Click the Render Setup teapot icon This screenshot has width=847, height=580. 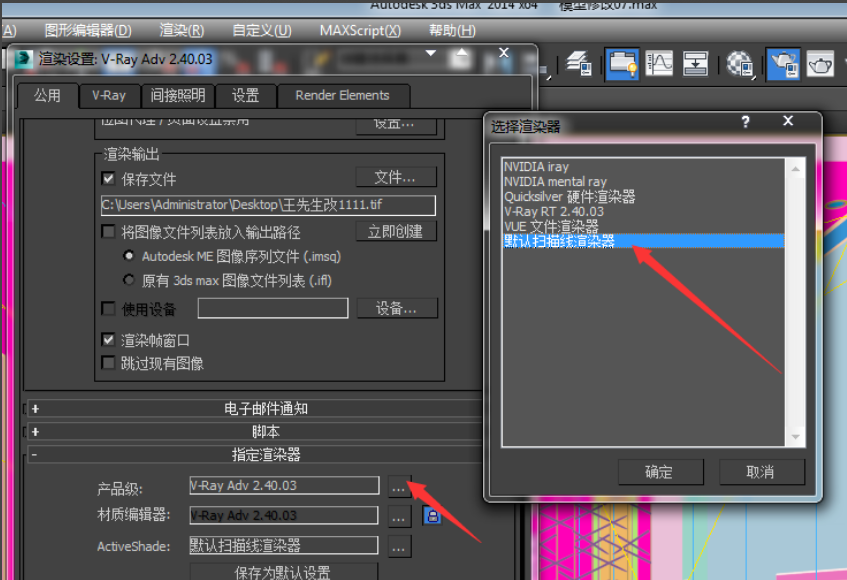[x=783, y=64]
